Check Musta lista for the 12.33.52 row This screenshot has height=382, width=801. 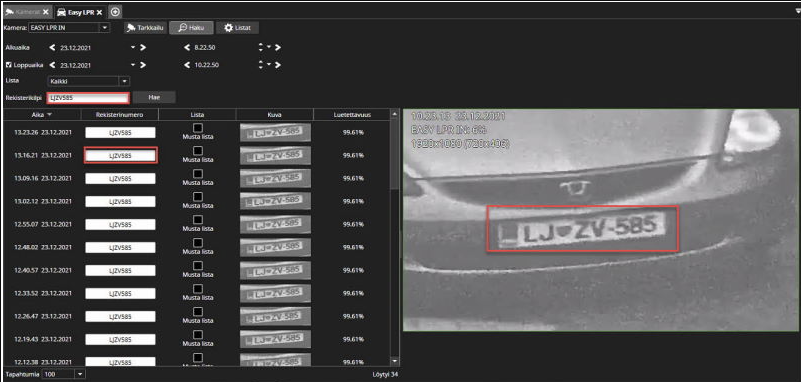pyautogui.click(x=198, y=289)
